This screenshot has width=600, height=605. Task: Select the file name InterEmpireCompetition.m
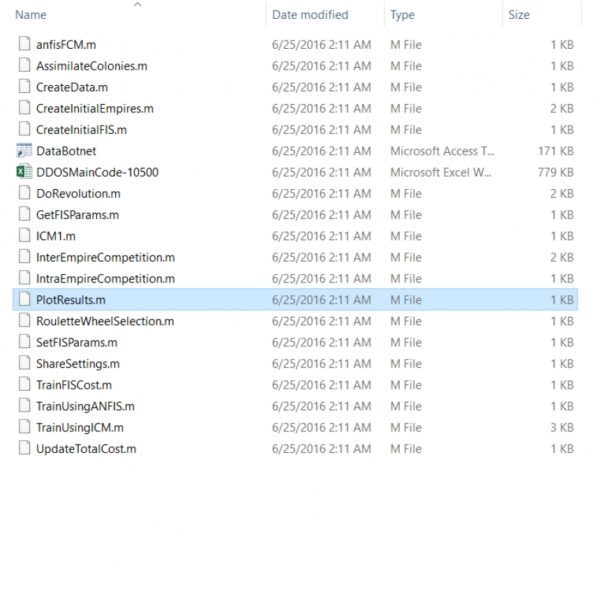coord(106,257)
